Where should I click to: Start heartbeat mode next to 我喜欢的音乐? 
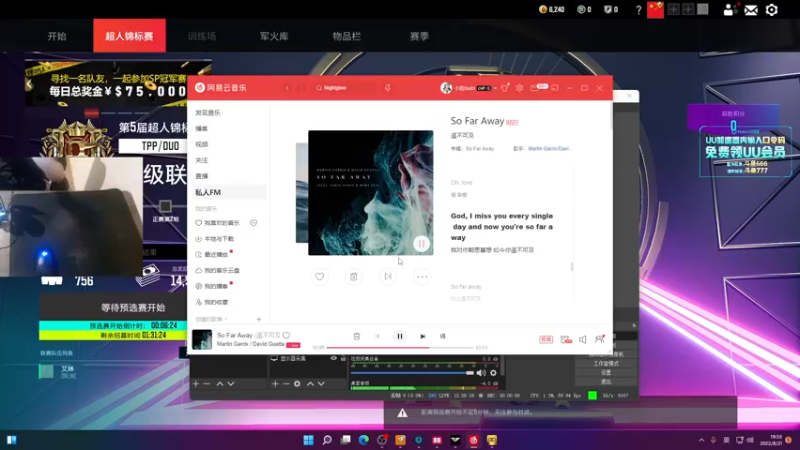click(254, 222)
